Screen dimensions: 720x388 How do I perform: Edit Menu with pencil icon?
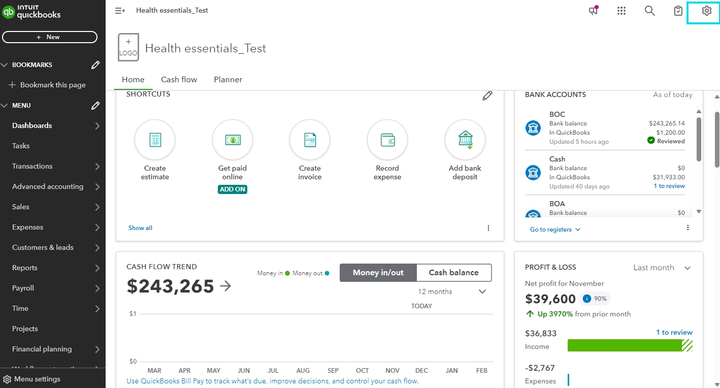tap(95, 106)
